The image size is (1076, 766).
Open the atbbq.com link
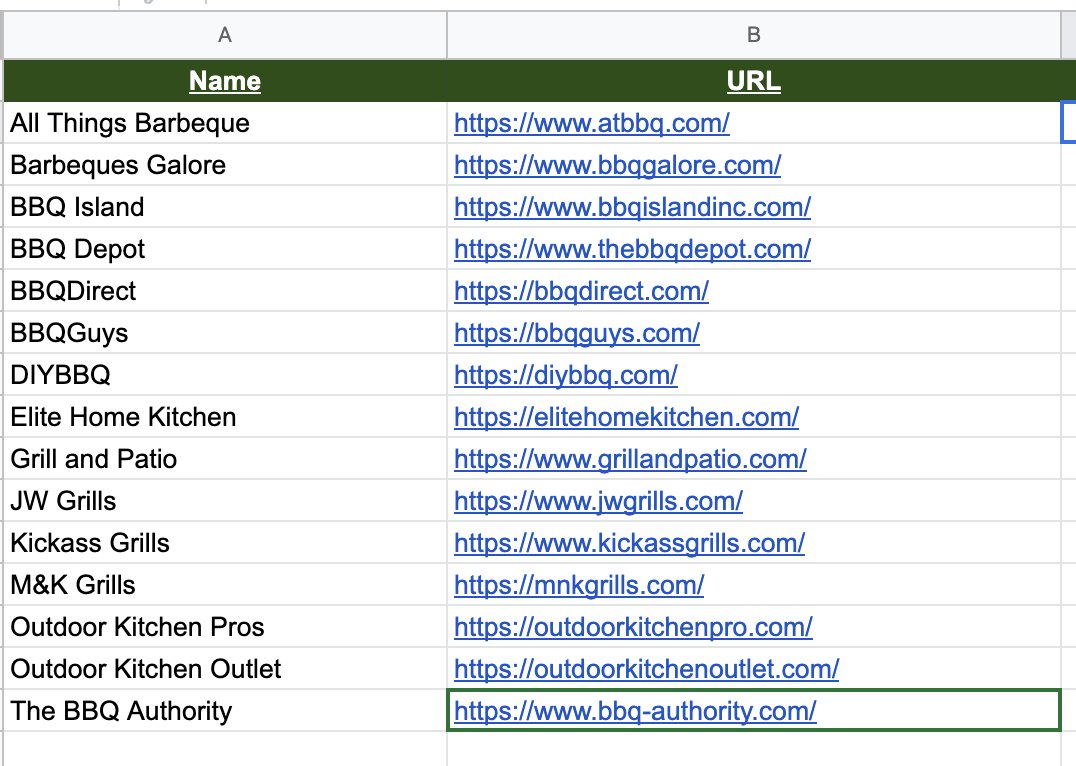[592, 124]
